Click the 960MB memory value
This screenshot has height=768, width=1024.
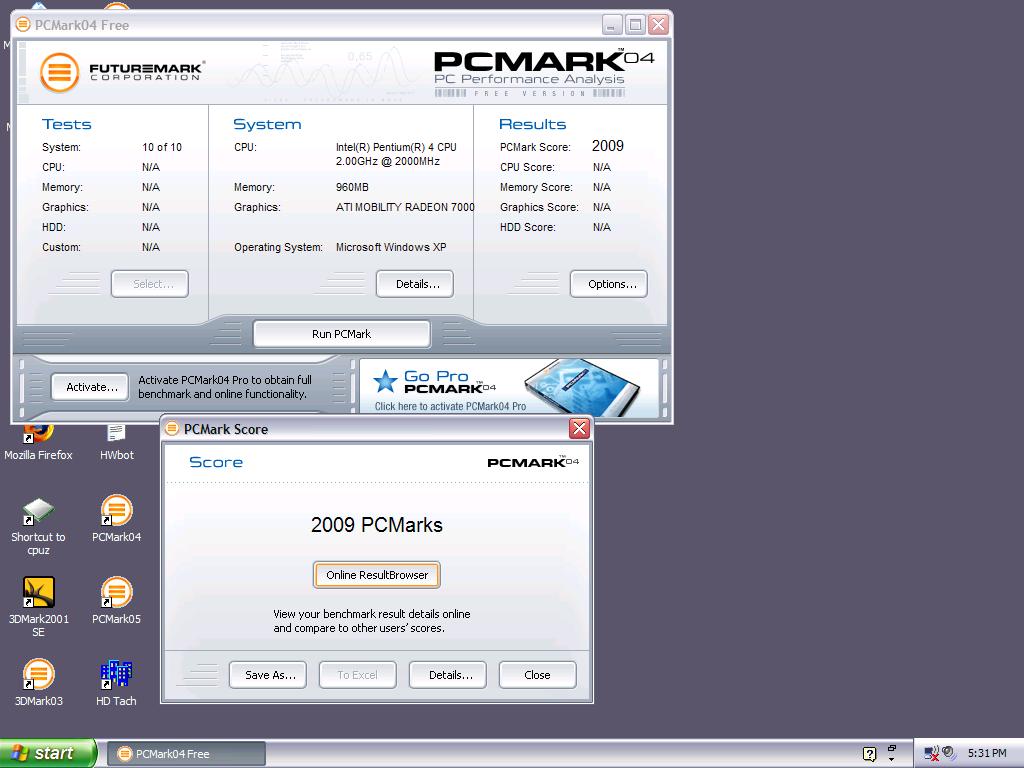[x=352, y=187]
